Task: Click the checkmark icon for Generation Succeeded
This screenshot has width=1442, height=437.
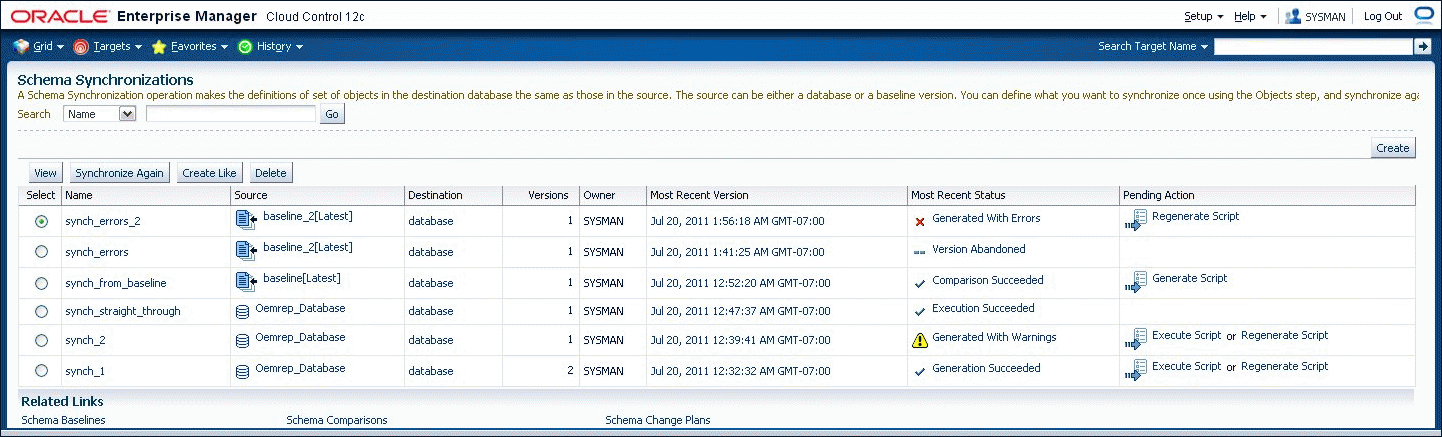Action: 920,372
